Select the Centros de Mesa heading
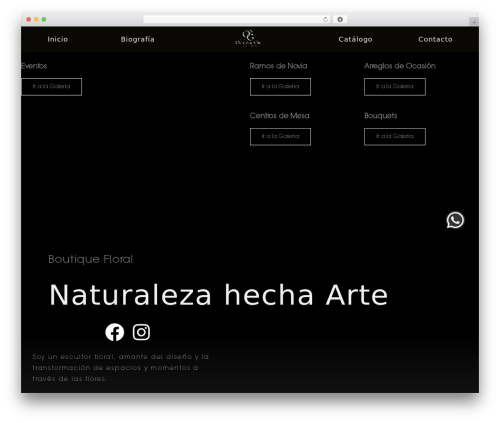The width and height of the screenshot is (500, 423). pos(279,116)
